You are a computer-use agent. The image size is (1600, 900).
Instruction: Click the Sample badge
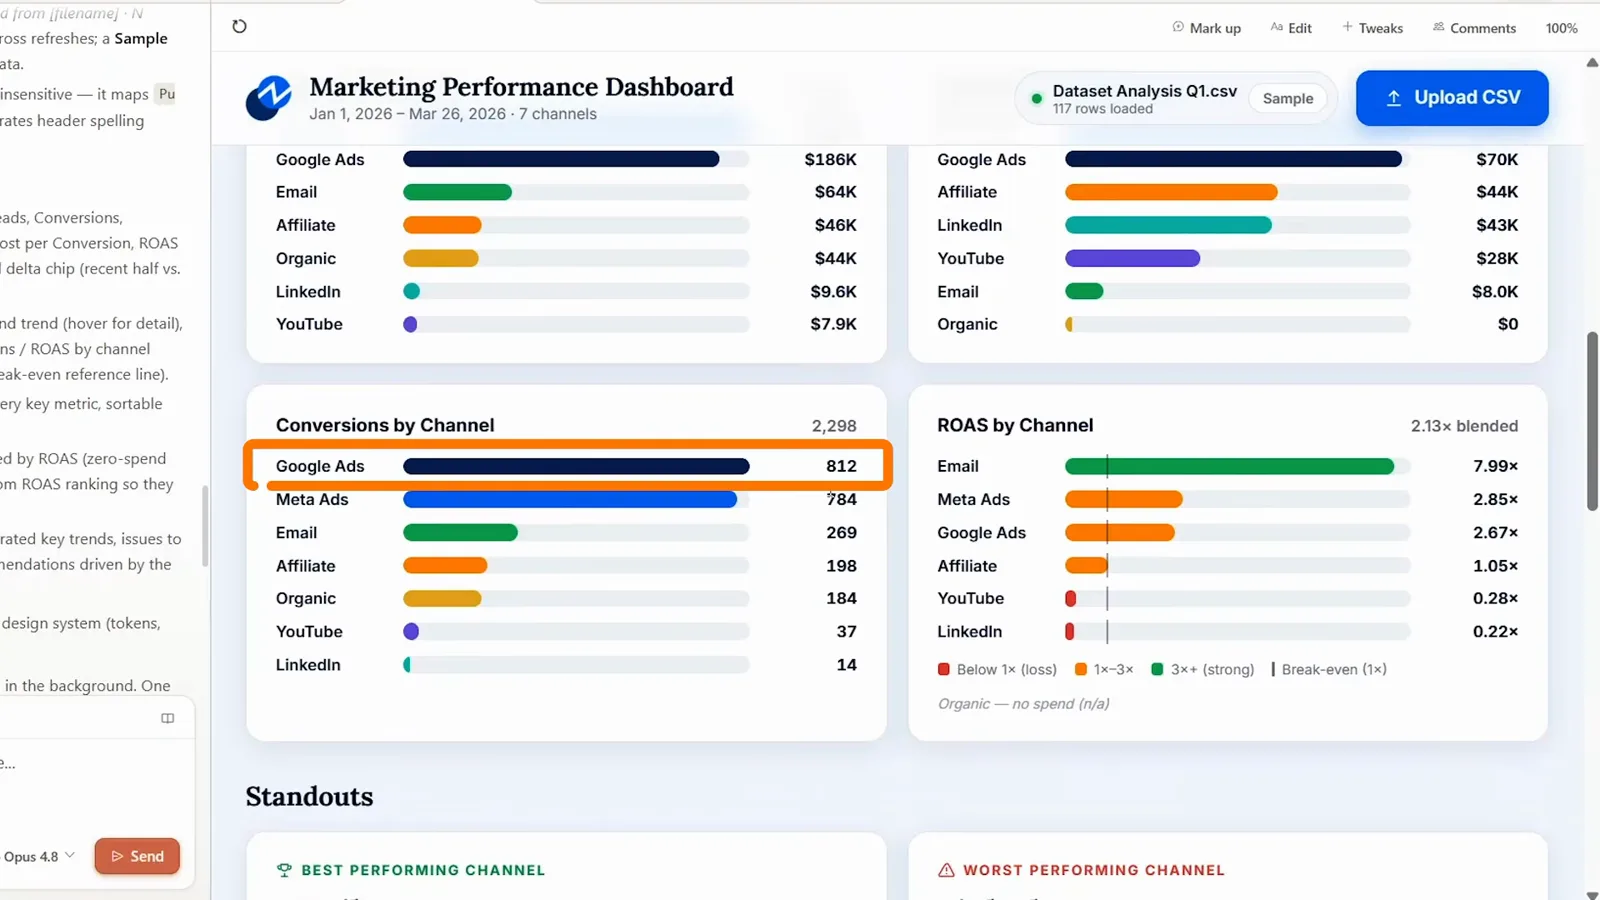pos(1288,98)
